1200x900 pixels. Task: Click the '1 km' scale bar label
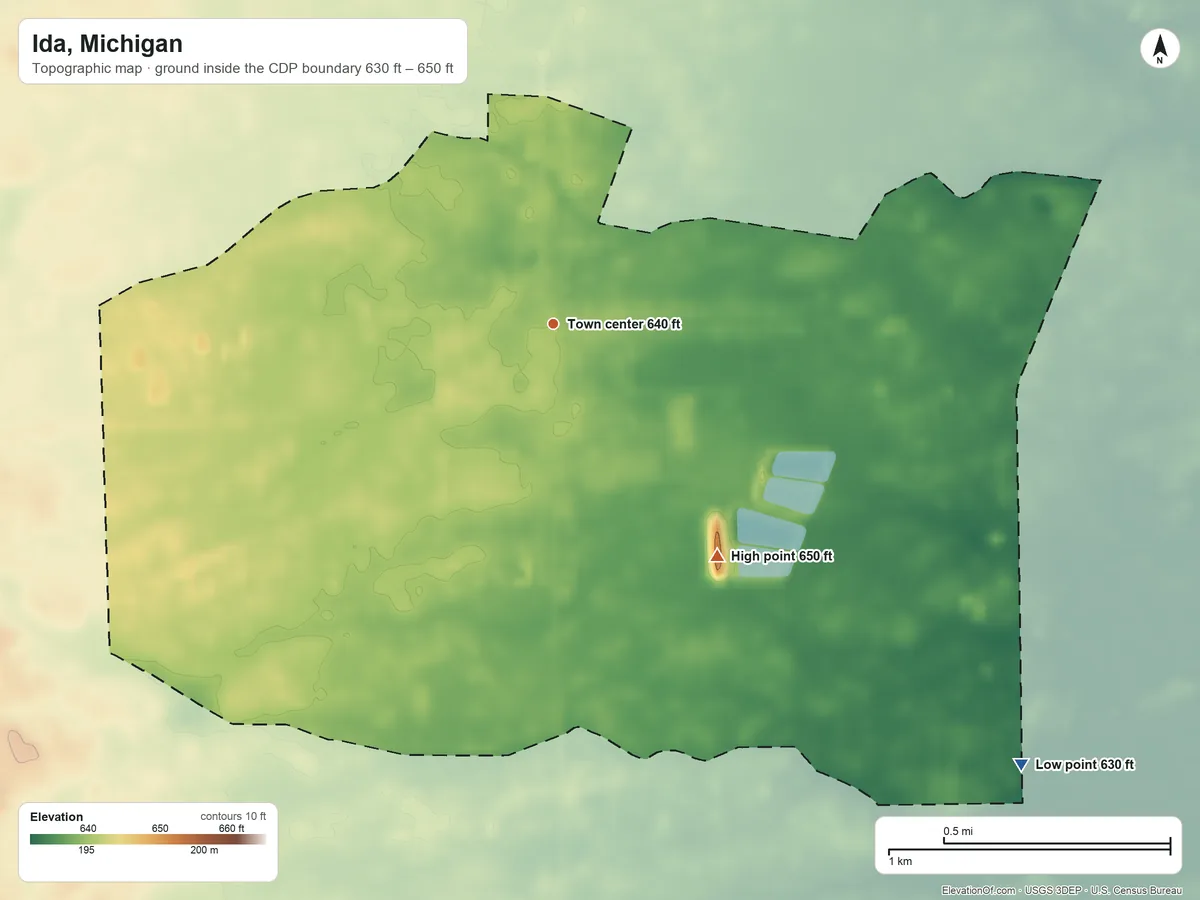click(900, 861)
